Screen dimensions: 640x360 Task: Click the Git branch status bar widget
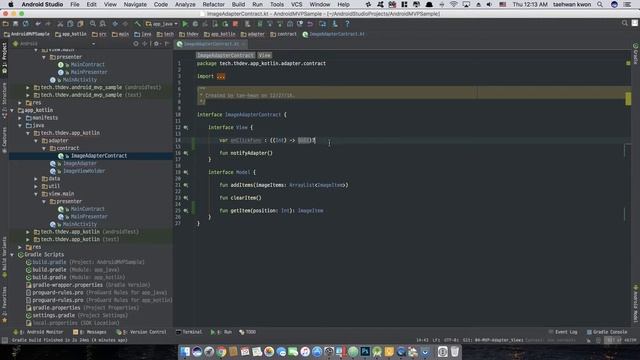493,340
